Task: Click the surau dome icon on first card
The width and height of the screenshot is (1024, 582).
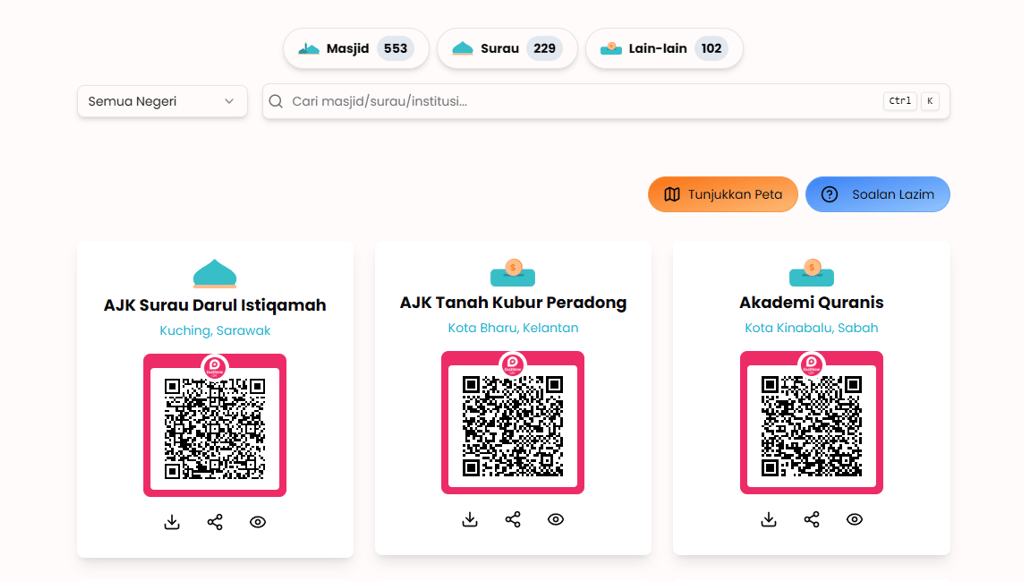Action: (215, 274)
